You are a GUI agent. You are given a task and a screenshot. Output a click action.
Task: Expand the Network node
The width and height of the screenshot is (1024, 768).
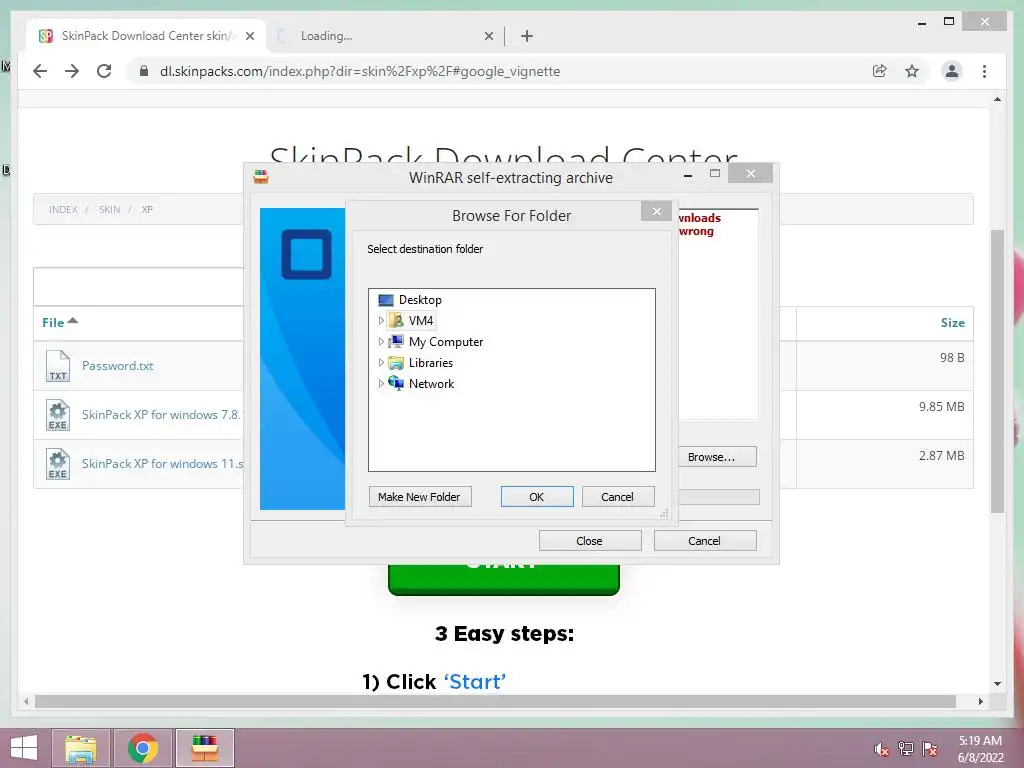pyautogui.click(x=381, y=383)
